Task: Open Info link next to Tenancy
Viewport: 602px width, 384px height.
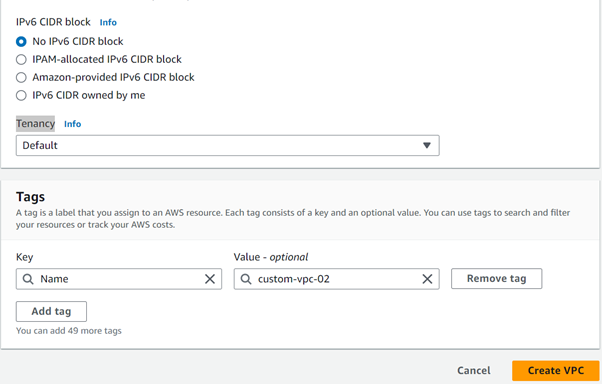Action: tap(73, 124)
